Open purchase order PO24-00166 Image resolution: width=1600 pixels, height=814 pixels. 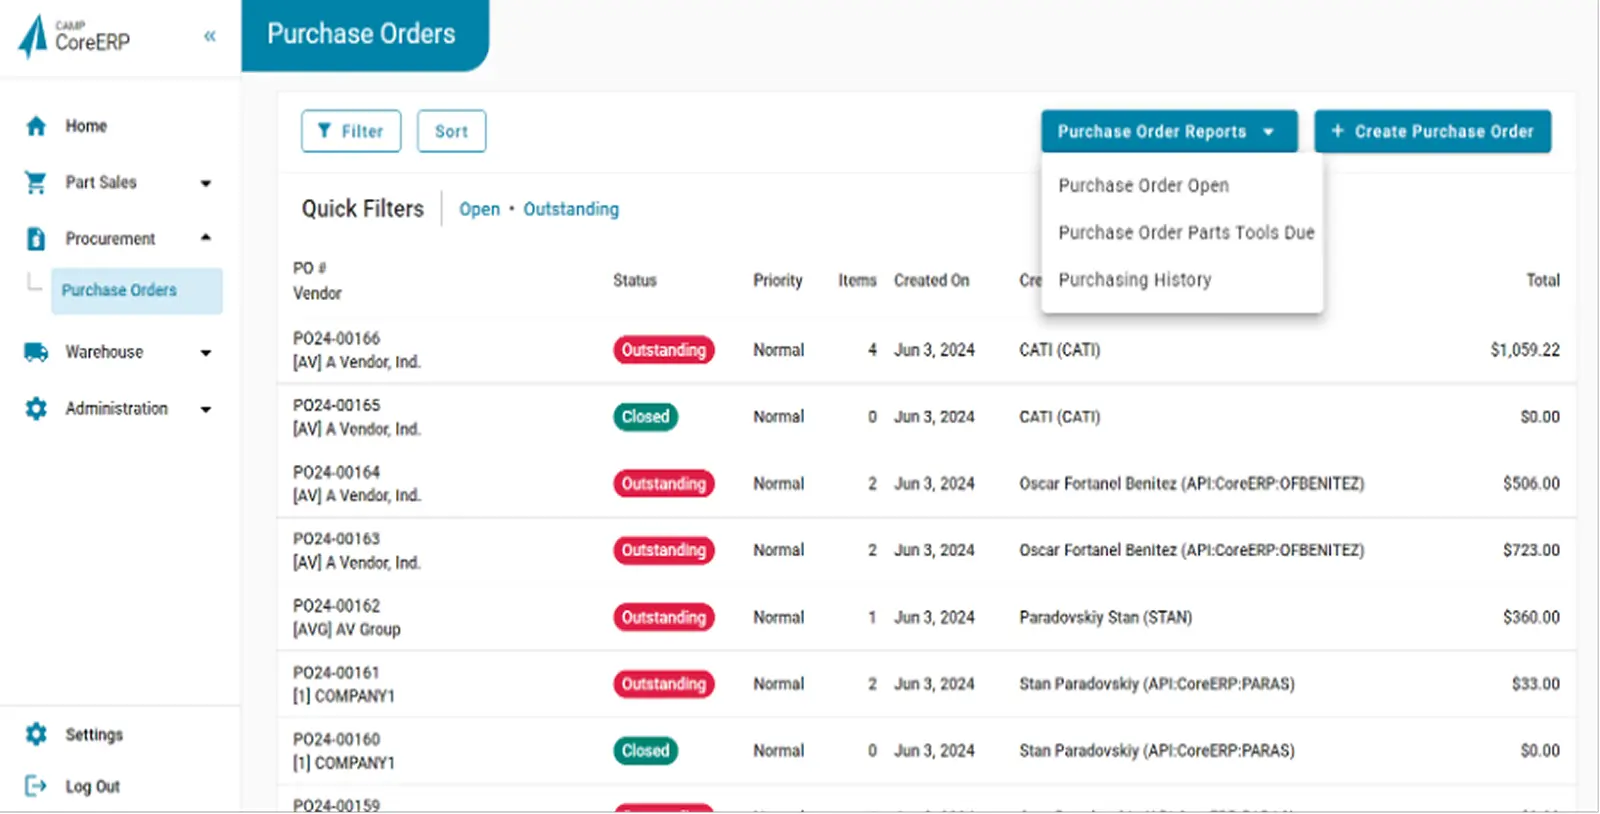pyautogui.click(x=337, y=338)
